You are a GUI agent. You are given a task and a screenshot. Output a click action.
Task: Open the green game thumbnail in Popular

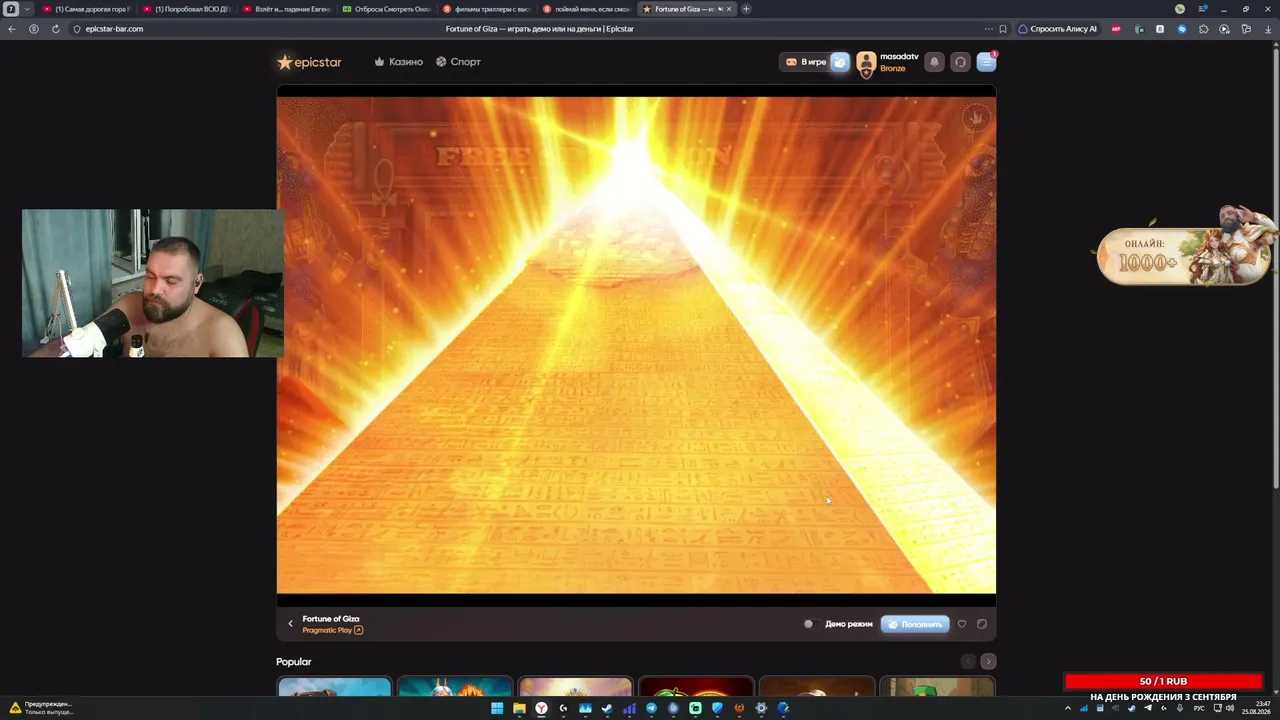pos(937,687)
